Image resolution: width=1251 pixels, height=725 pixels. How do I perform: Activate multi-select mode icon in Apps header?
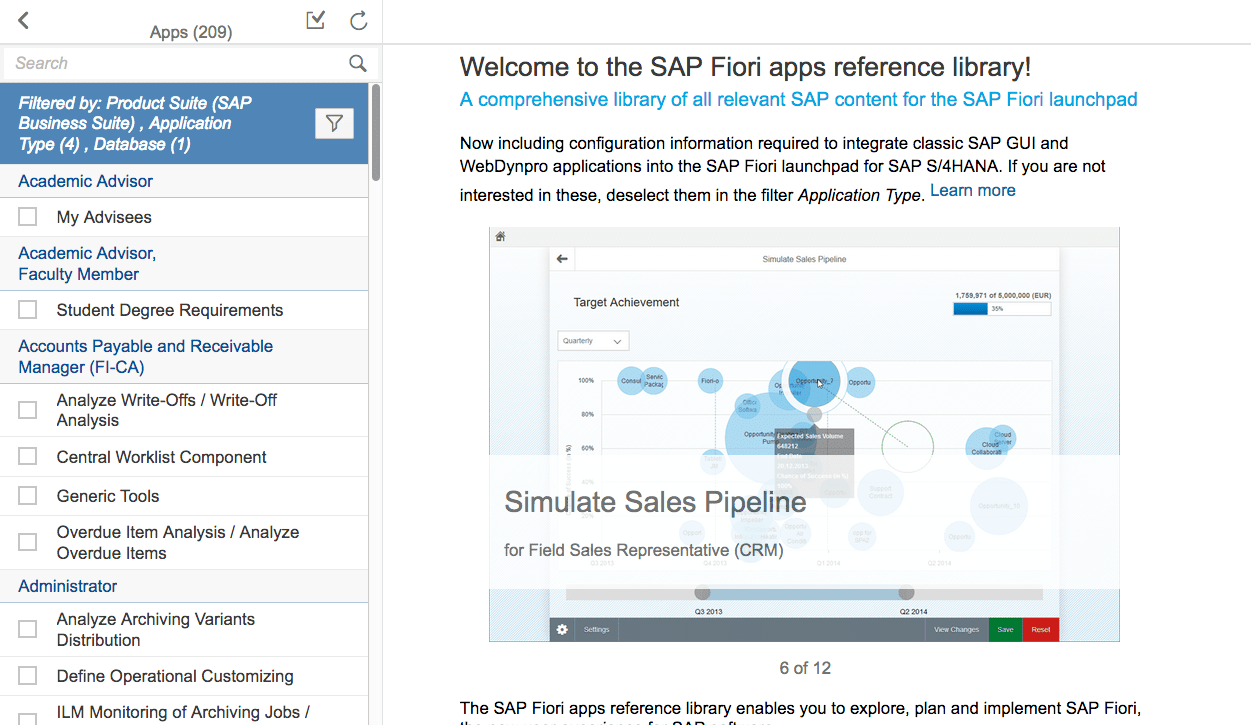(x=316, y=20)
